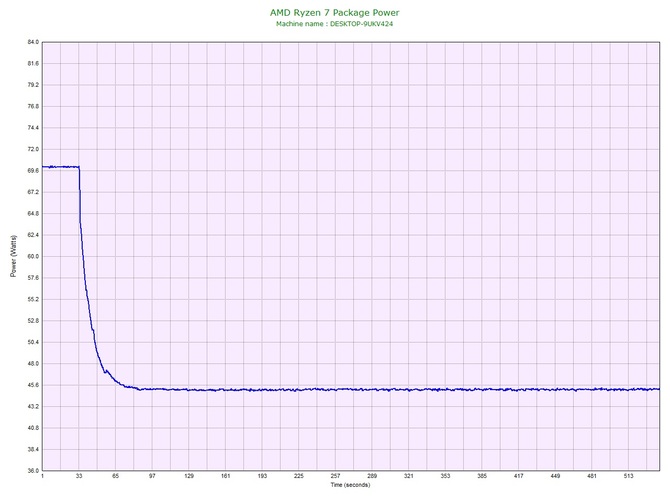The height and width of the screenshot is (502, 670).
Task: Select the 'Time (seconds)' x-axis label
Action: click(x=350, y=485)
